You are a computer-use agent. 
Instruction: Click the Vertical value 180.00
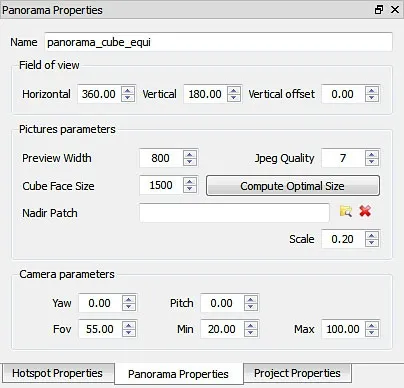pyautogui.click(x=205, y=94)
